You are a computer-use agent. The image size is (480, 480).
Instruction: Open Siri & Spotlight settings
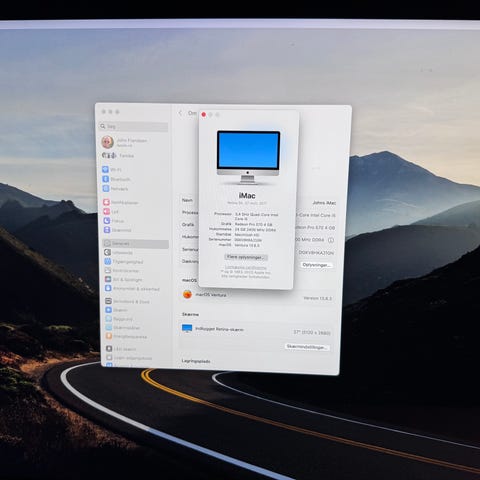(x=124, y=280)
